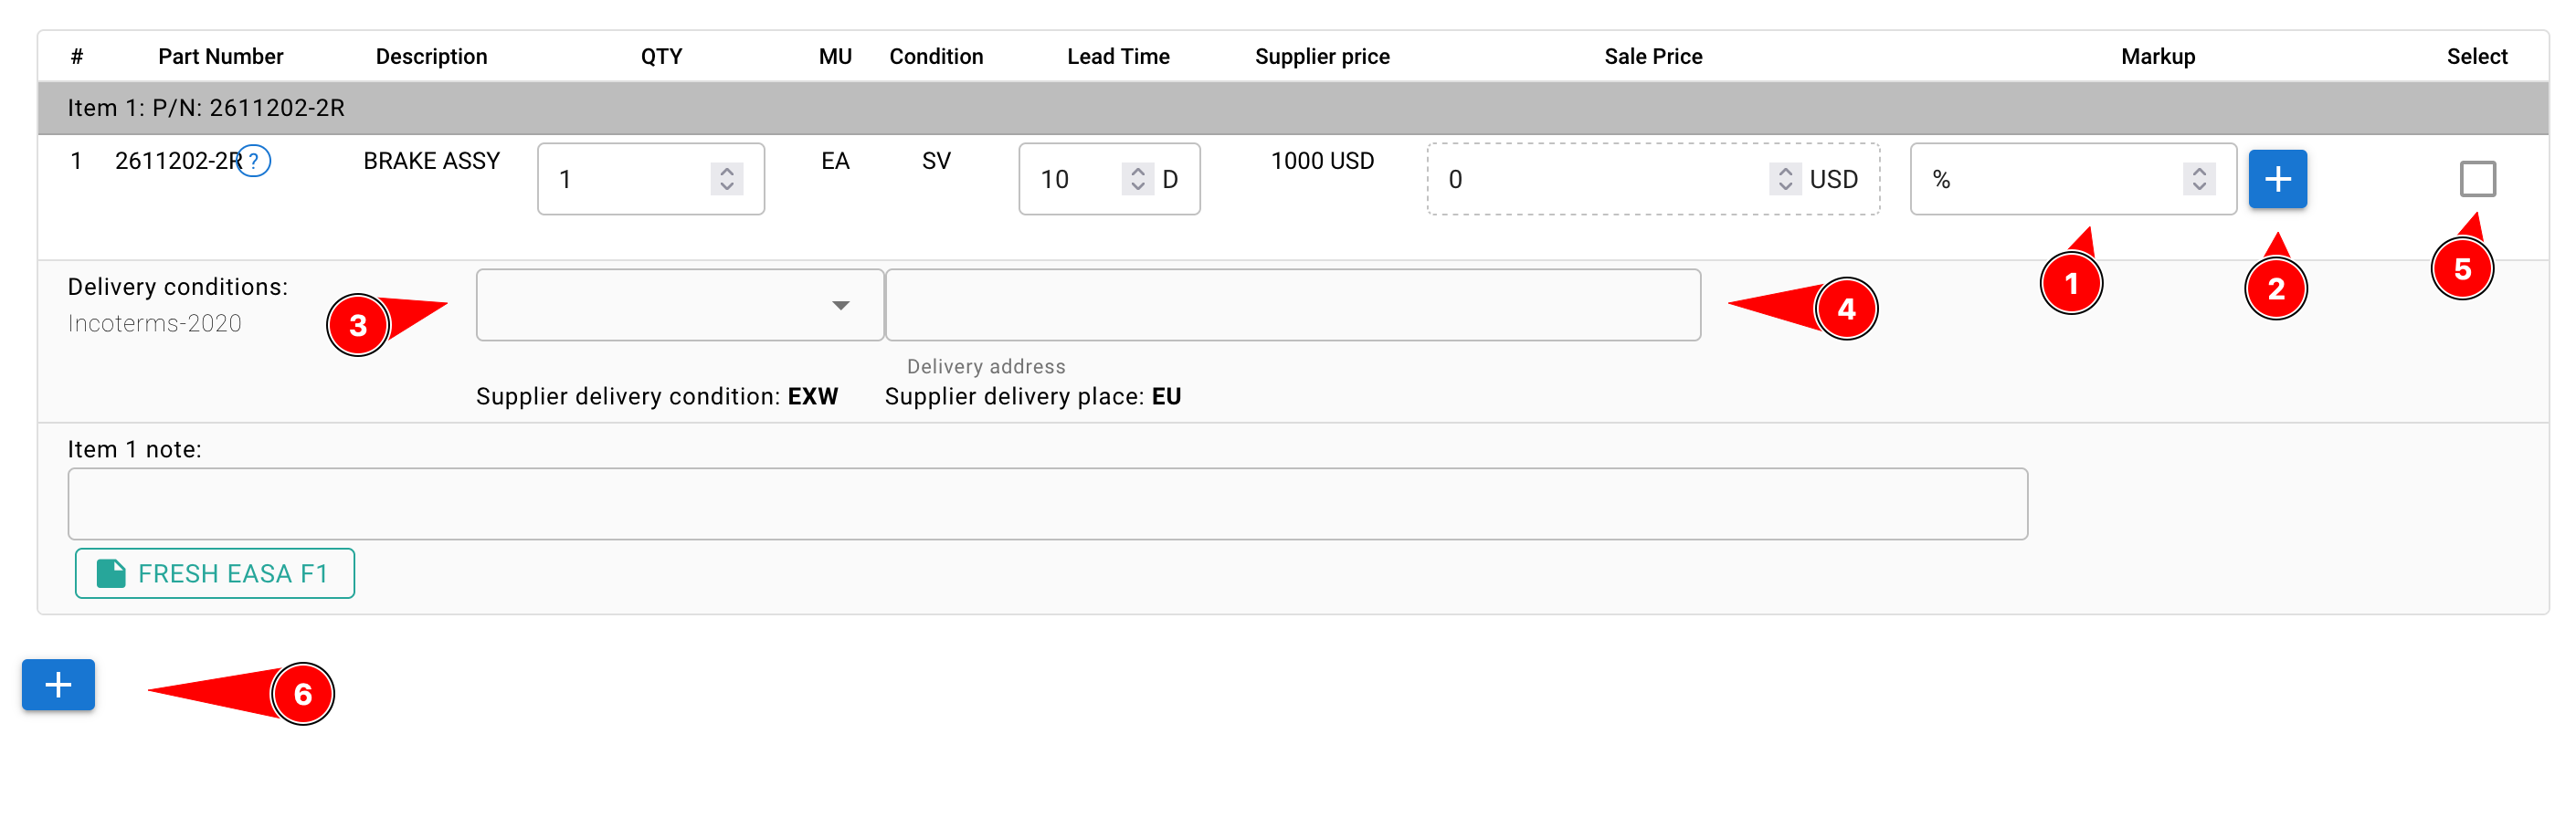The height and width of the screenshot is (818, 2576).
Task: Click into the Delivery address field
Action: click(x=1292, y=305)
